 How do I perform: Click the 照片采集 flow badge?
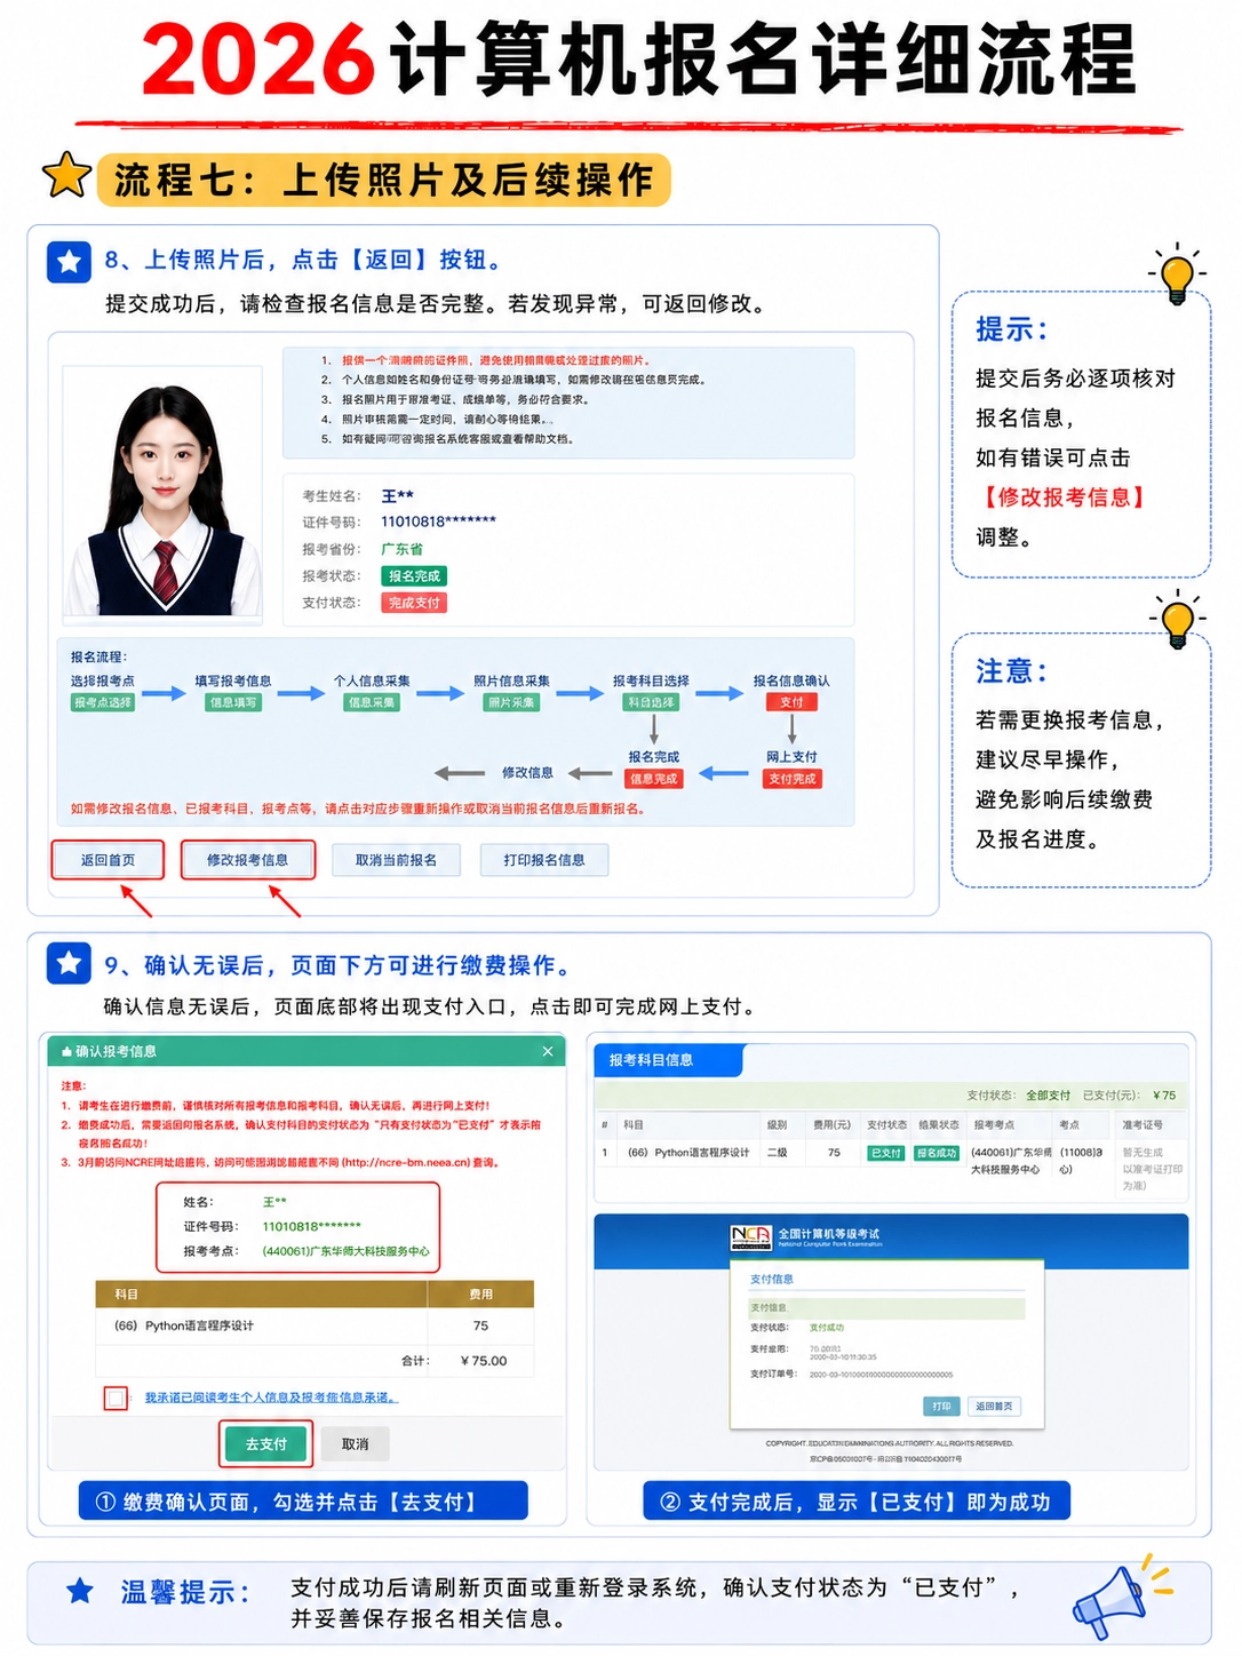pyautogui.click(x=512, y=702)
